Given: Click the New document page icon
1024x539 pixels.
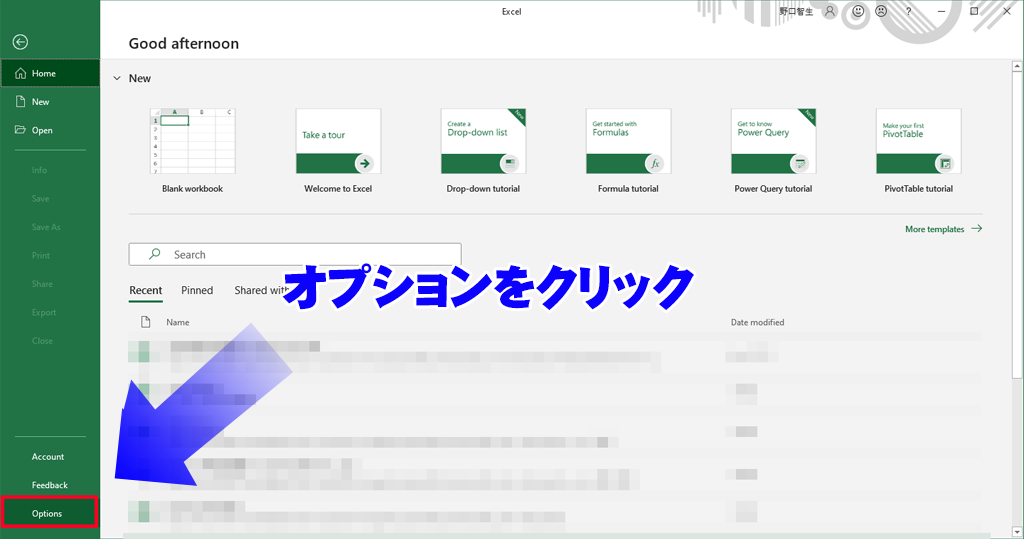Looking at the screenshot, I should [x=20, y=101].
